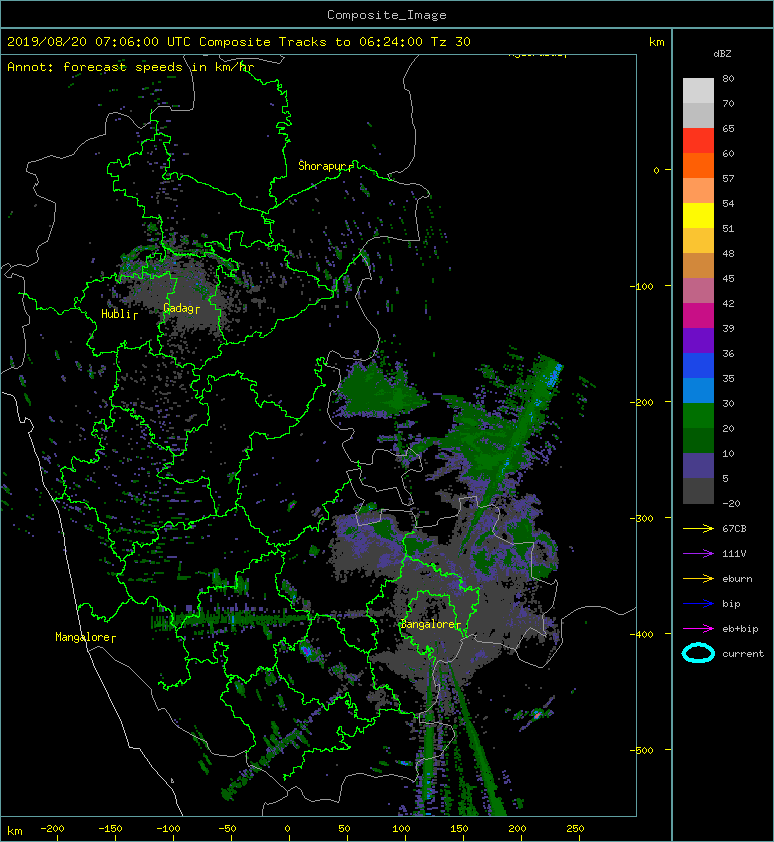
Task: Click the -500 label on vertical axis
Action: (x=641, y=750)
